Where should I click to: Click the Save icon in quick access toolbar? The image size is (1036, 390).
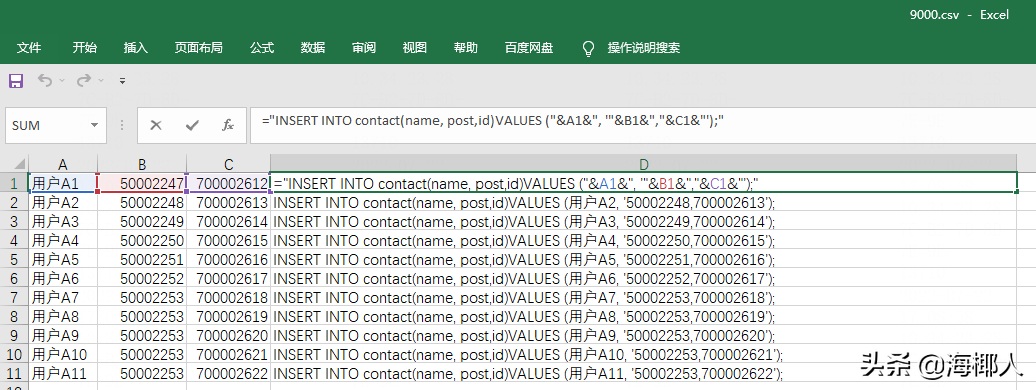coord(16,81)
